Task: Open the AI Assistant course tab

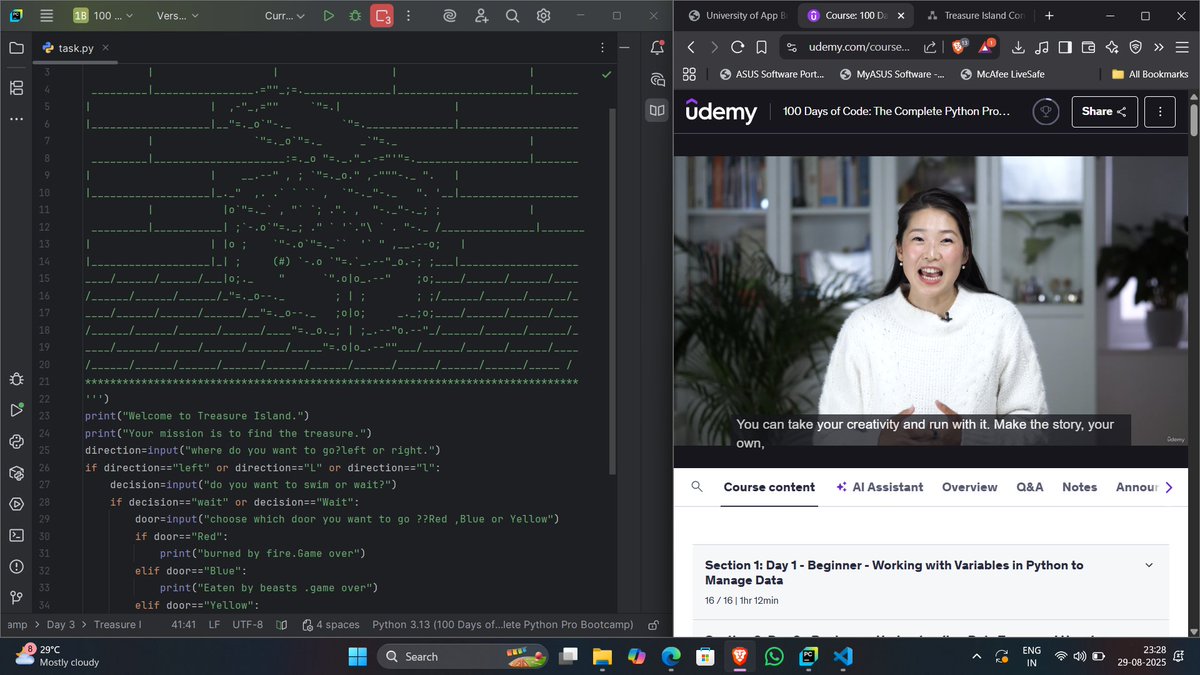Action: 880,487
